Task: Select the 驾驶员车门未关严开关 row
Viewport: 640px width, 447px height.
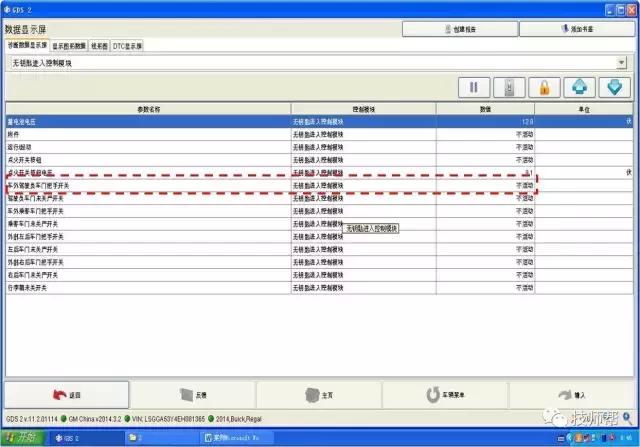Action: click(319, 198)
